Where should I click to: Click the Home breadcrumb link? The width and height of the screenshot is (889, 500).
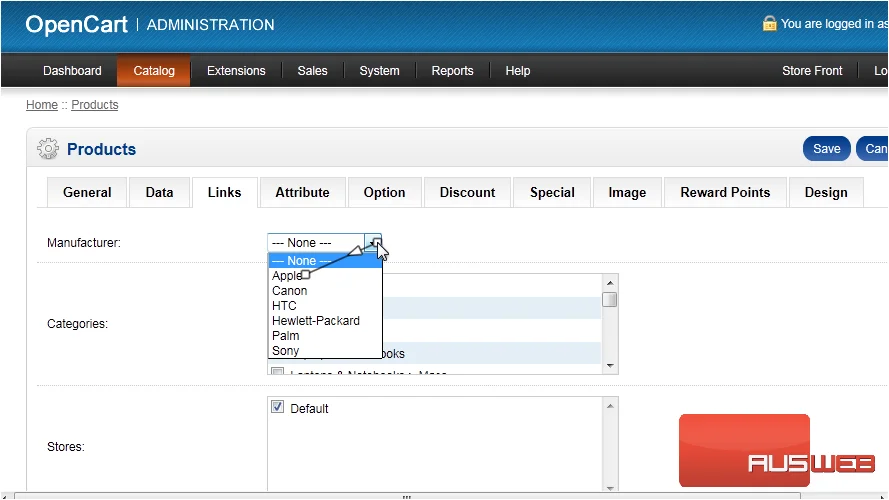[42, 105]
